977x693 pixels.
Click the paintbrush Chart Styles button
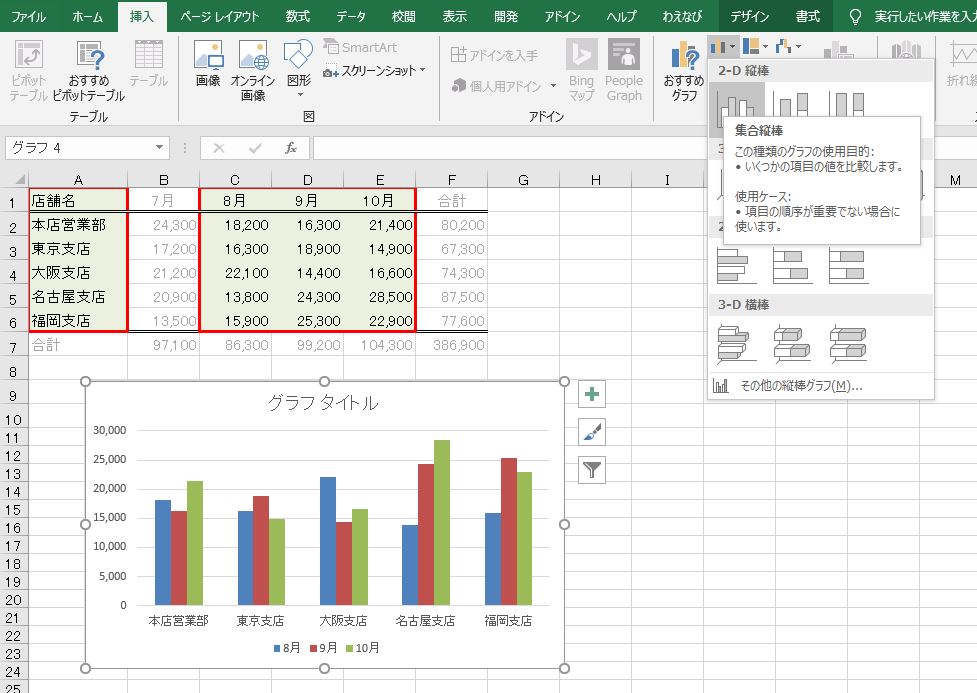(592, 432)
